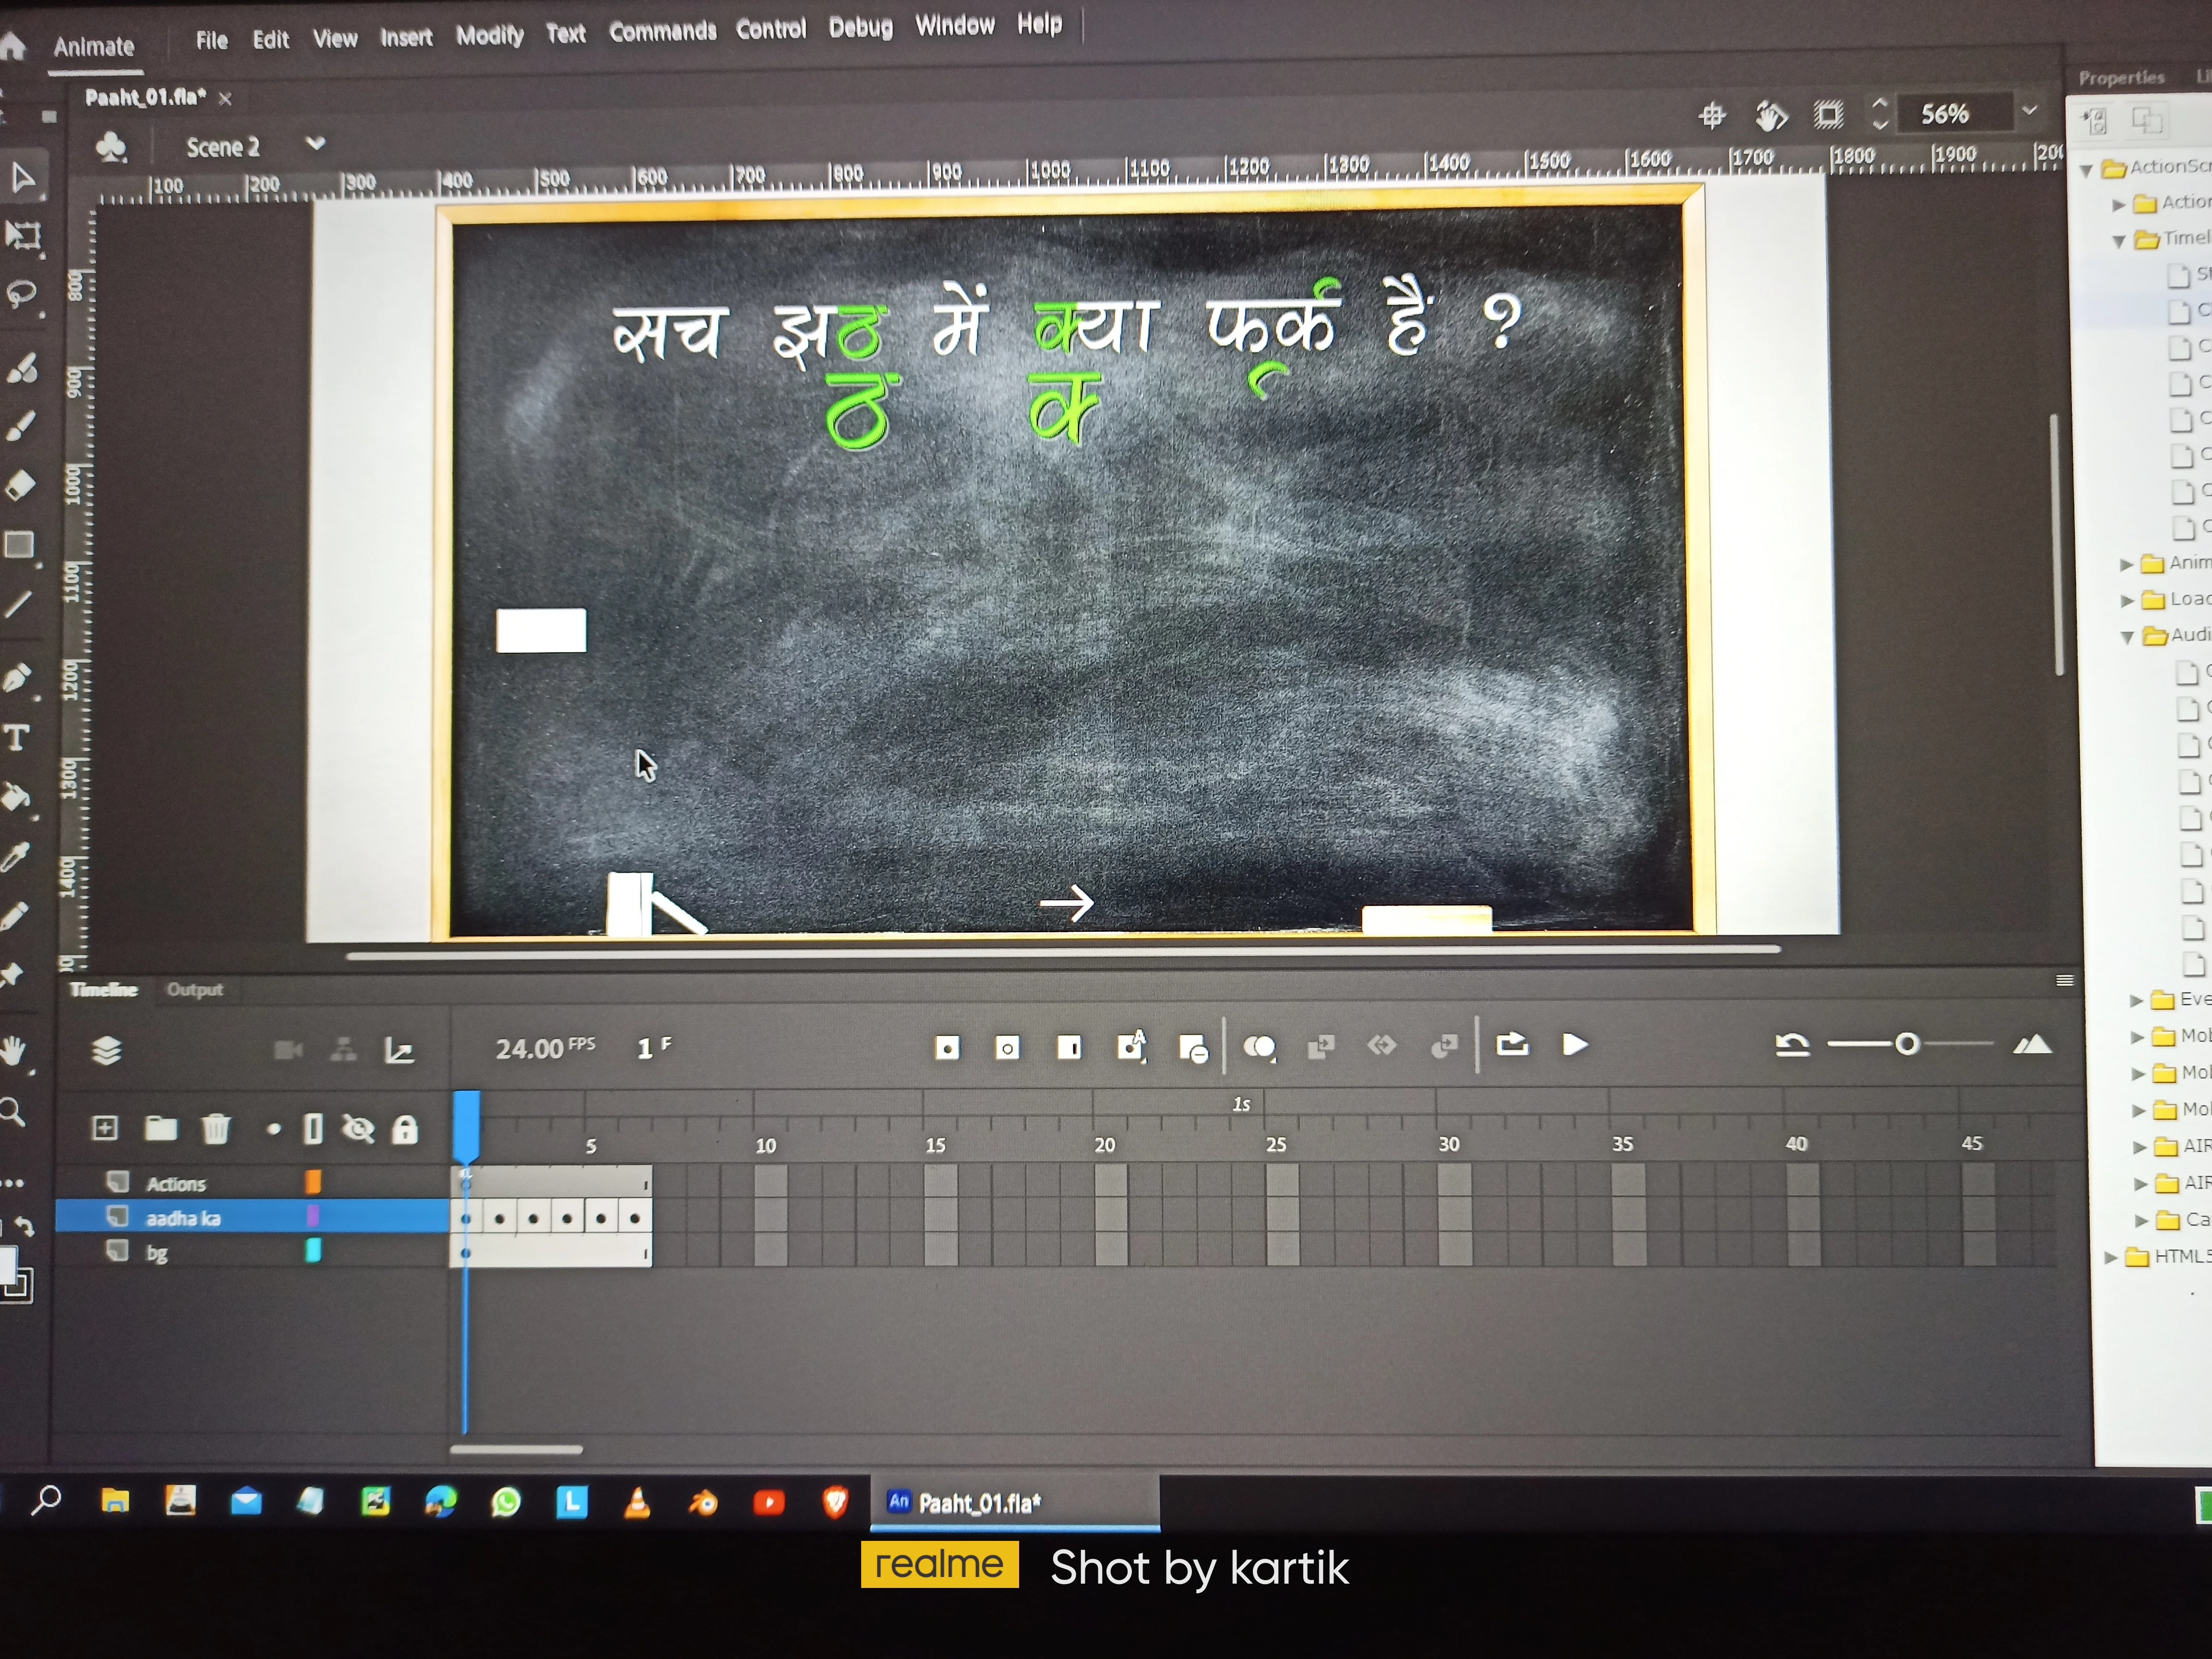The width and height of the screenshot is (2212, 1659).
Task: Click the New Layer icon
Action: (105, 1128)
